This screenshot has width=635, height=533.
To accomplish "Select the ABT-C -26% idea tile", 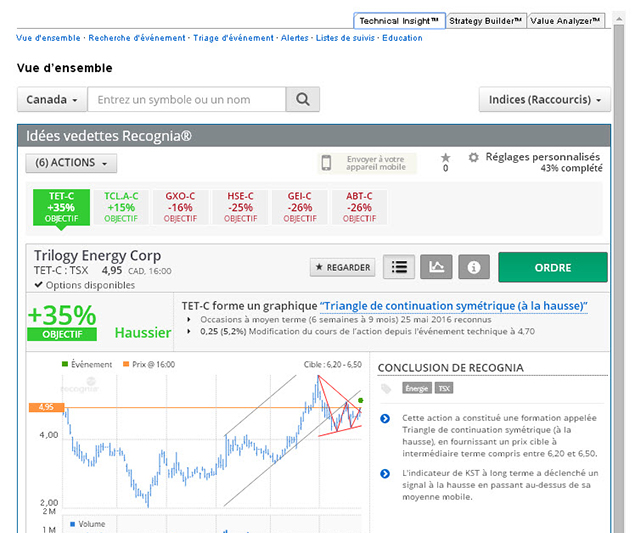I will (x=359, y=207).
